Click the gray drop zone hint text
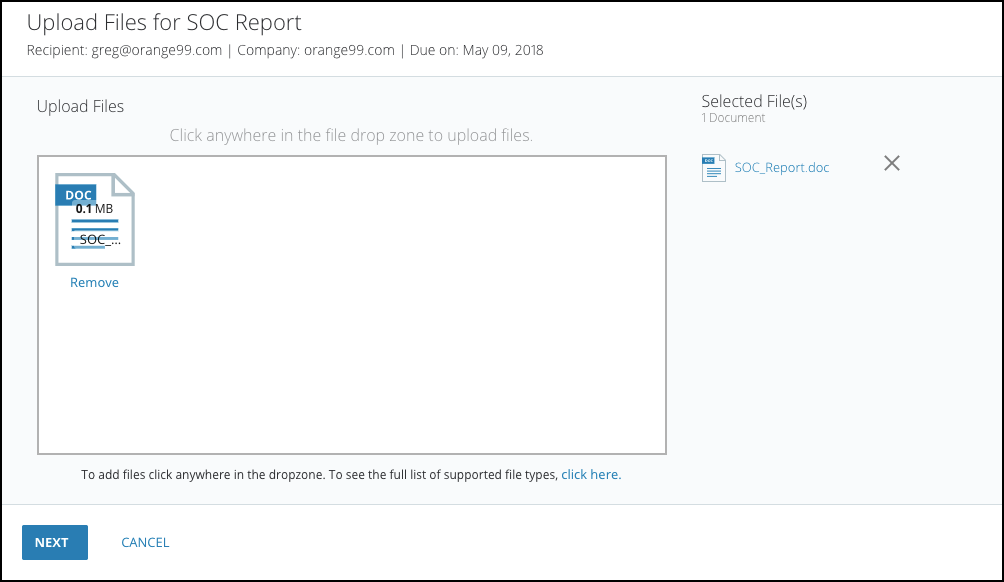This screenshot has width=1004, height=582. point(351,136)
